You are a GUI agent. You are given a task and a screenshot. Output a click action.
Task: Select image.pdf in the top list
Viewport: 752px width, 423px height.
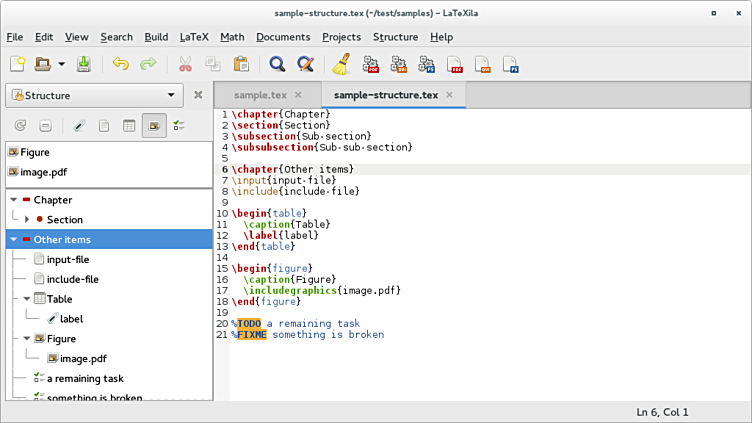click(x=41, y=172)
